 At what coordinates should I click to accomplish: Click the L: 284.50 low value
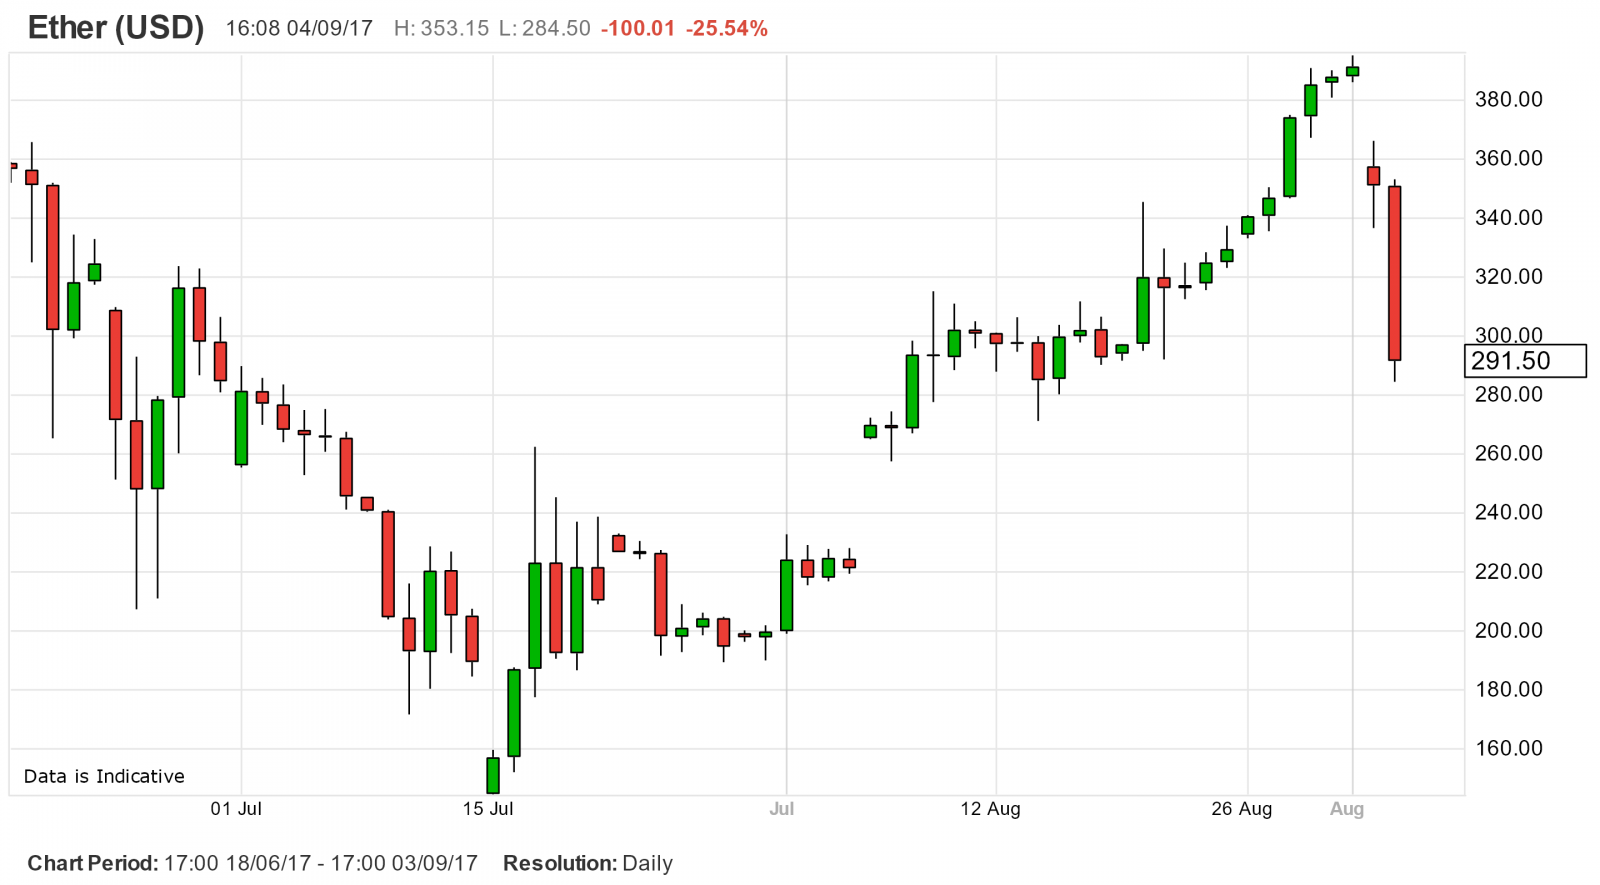[x=544, y=29]
